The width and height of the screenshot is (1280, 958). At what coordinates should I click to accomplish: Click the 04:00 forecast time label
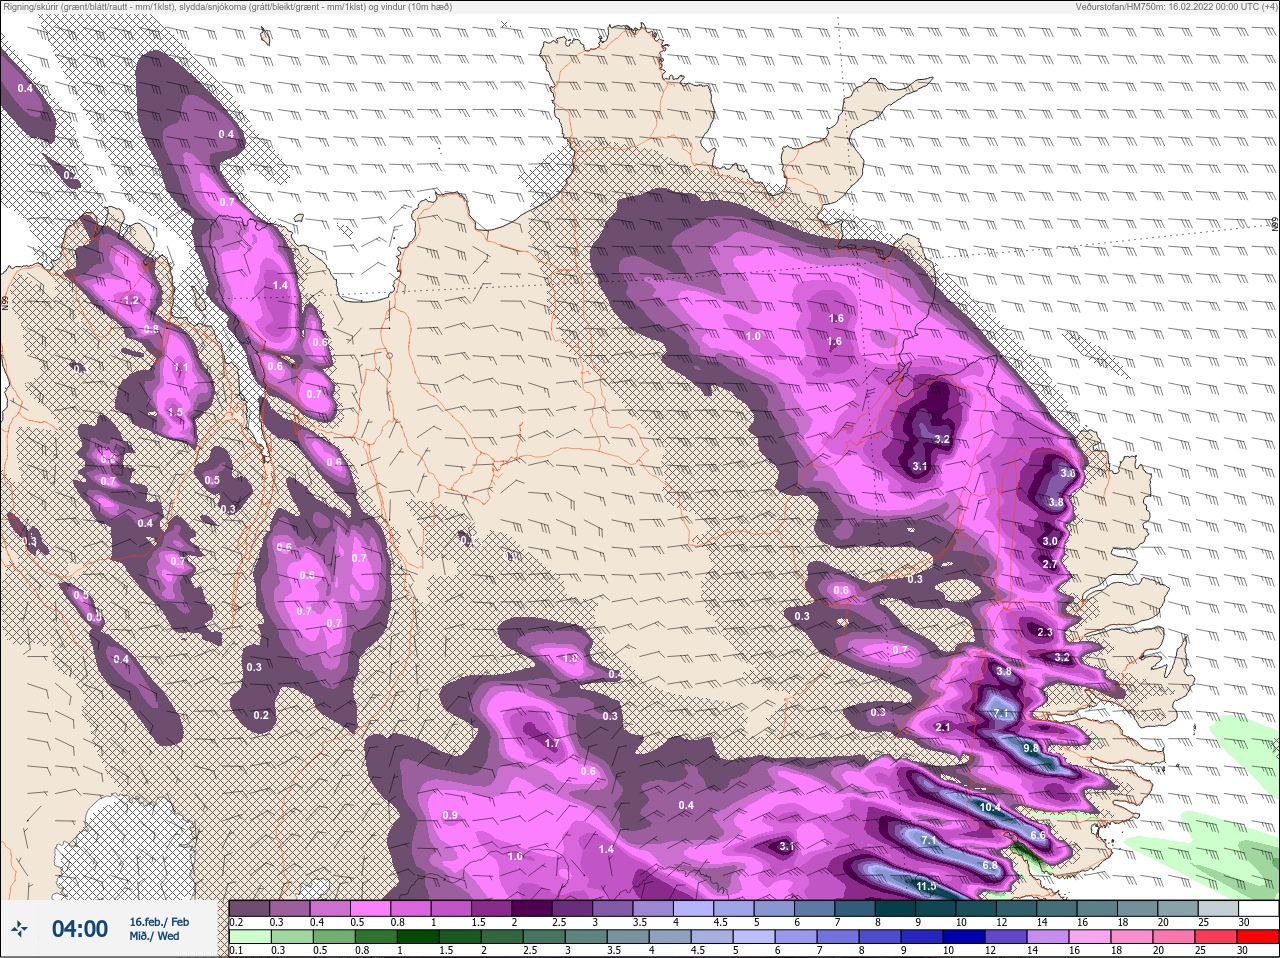coord(80,929)
